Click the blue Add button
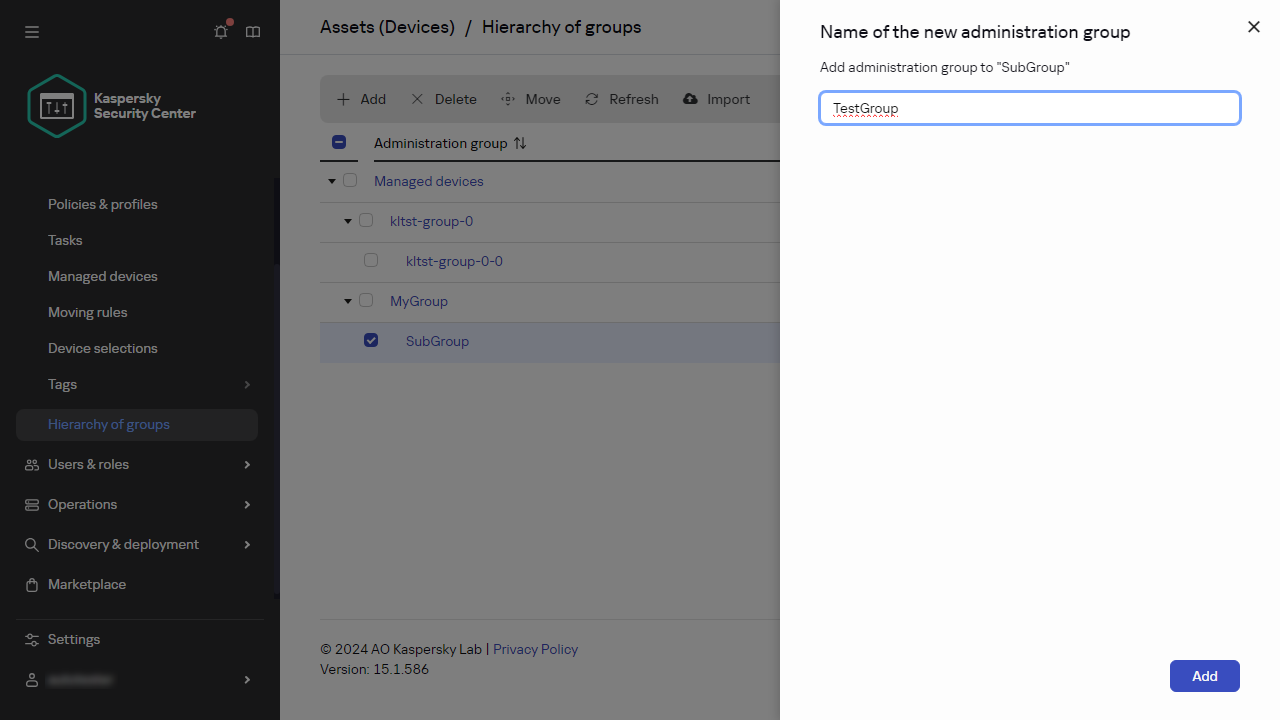The height and width of the screenshot is (720, 1280). 1205,676
